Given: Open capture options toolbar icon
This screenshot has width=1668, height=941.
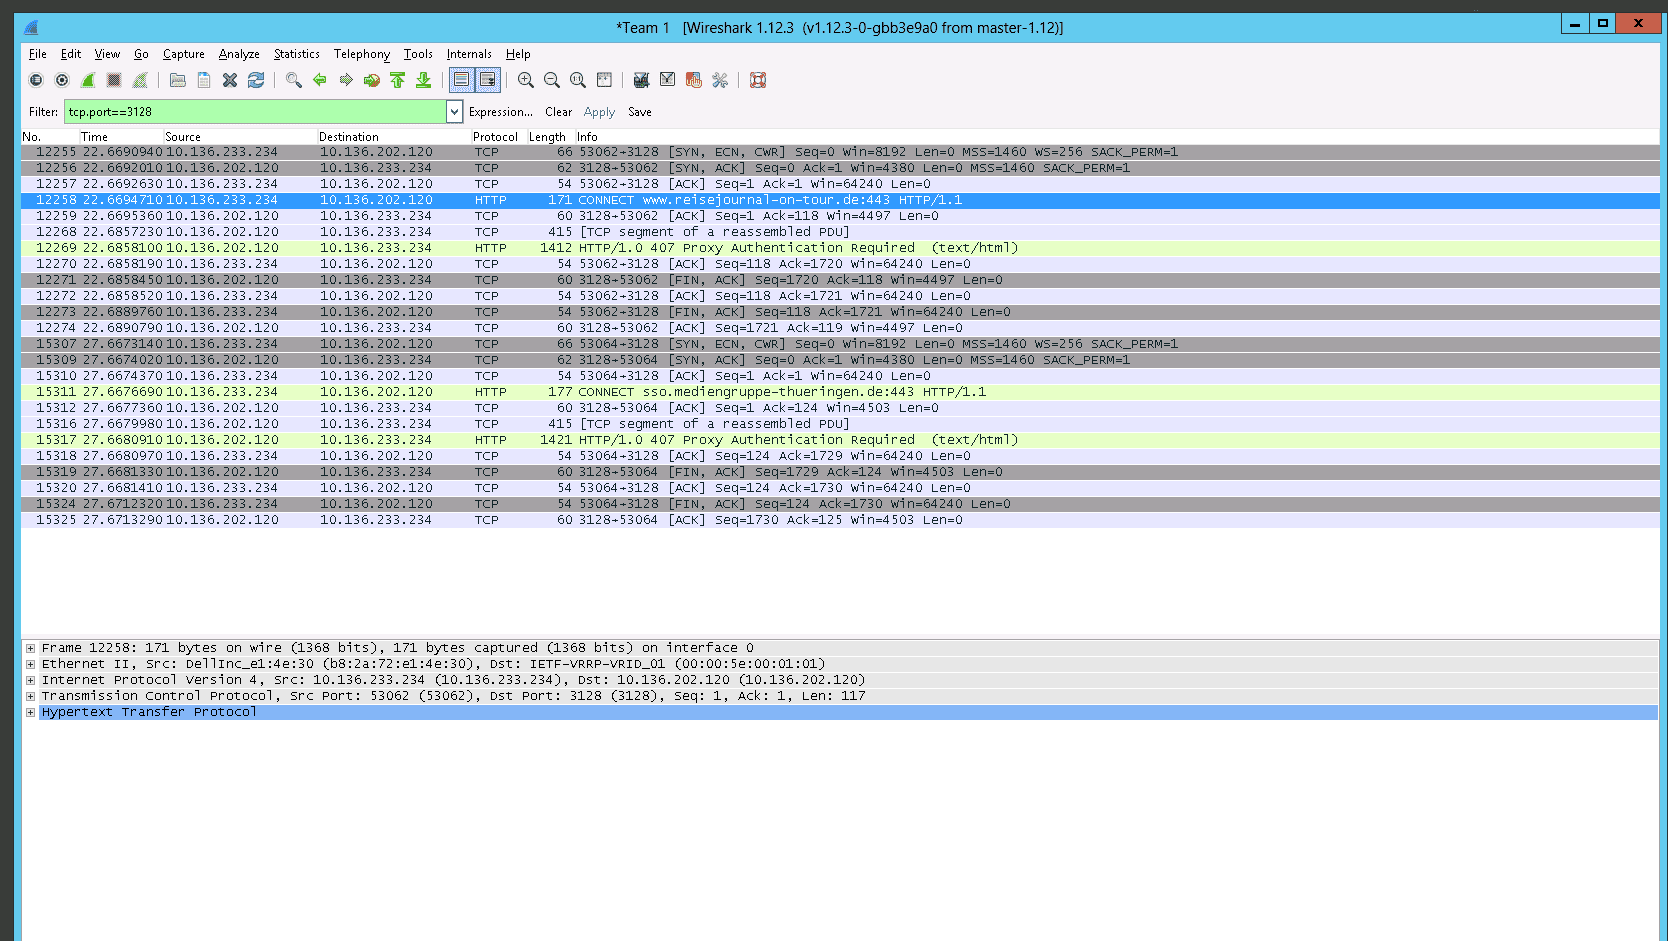Looking at the screenshot, I should pos(62,80).
